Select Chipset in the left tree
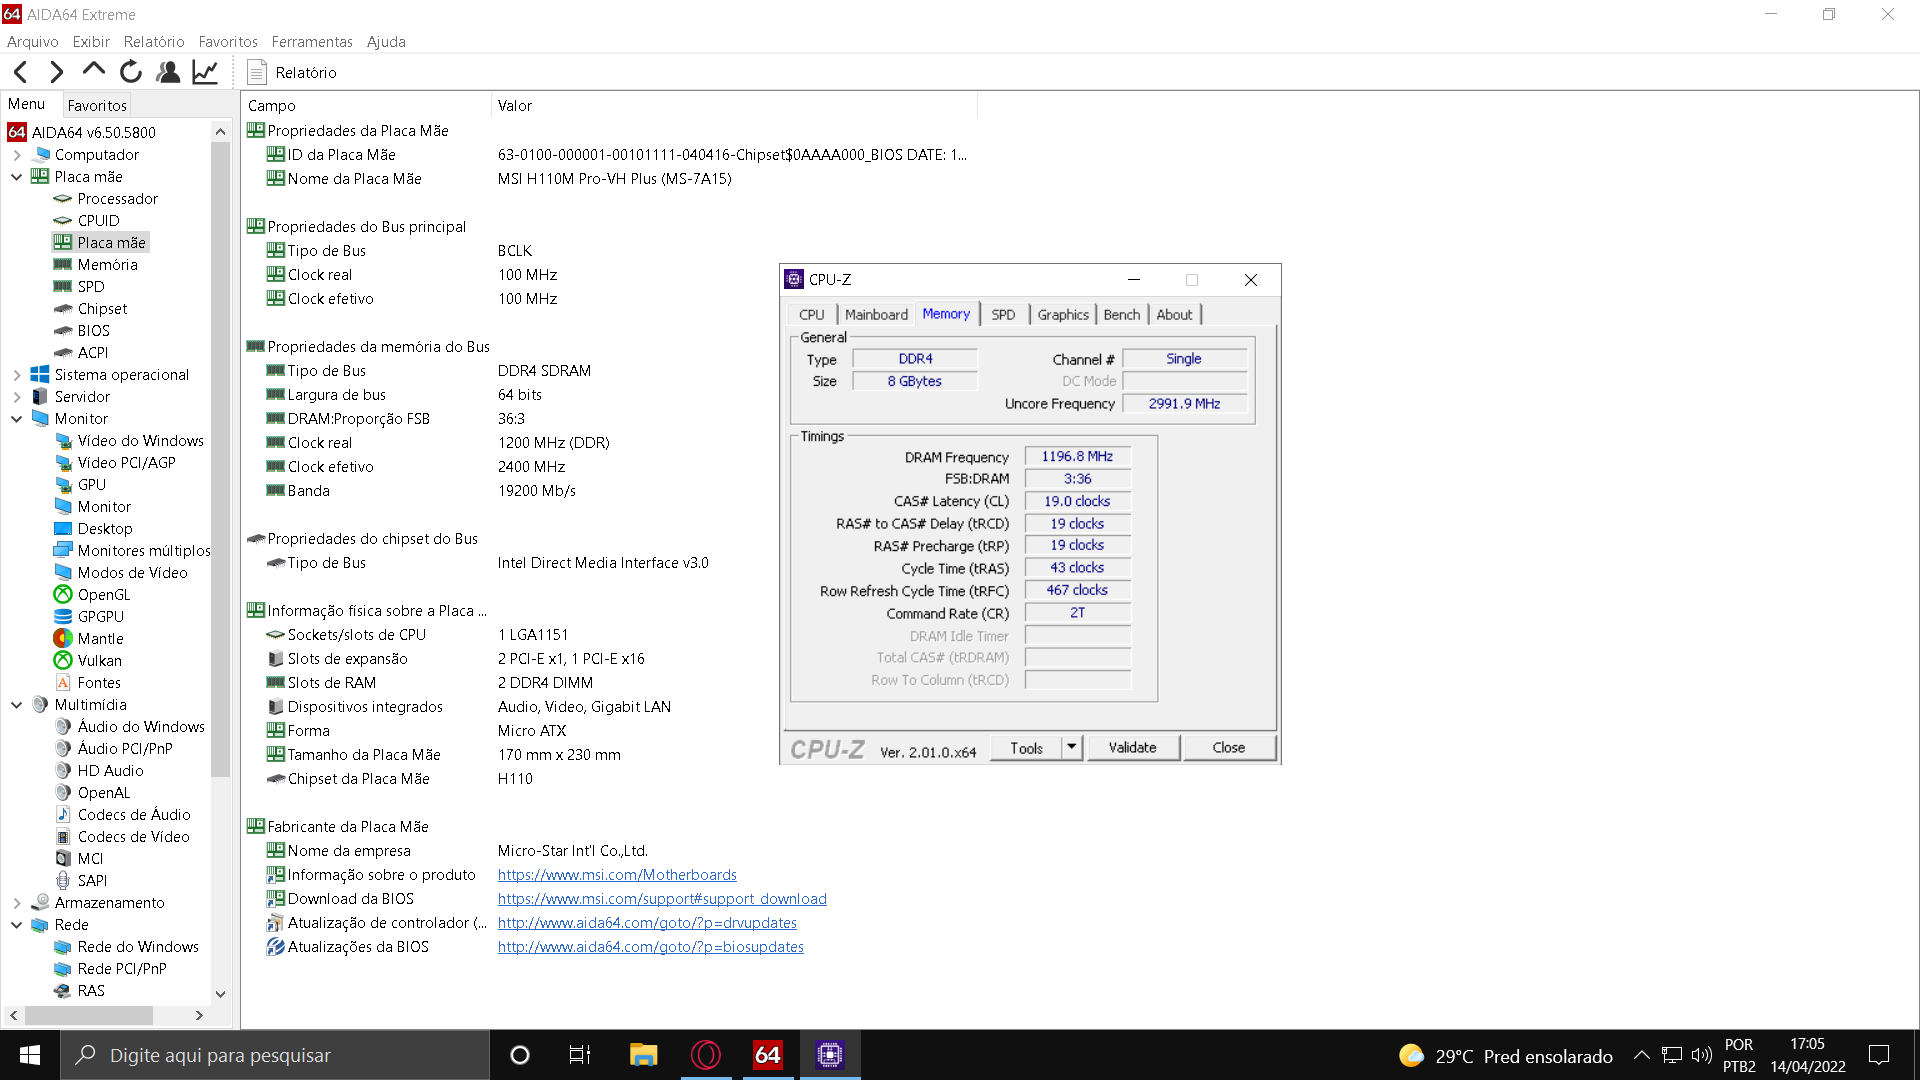1920x1080 pixels. 102,308
